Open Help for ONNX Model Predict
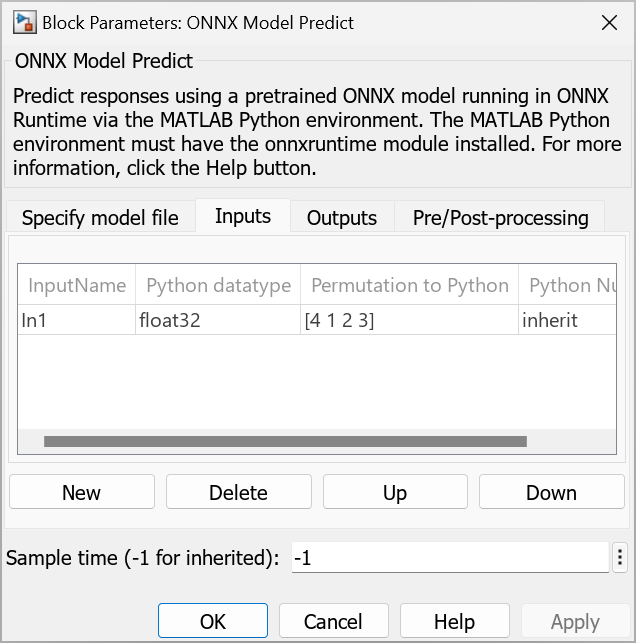This screenshot has width=636, height=643. [454, 621]
